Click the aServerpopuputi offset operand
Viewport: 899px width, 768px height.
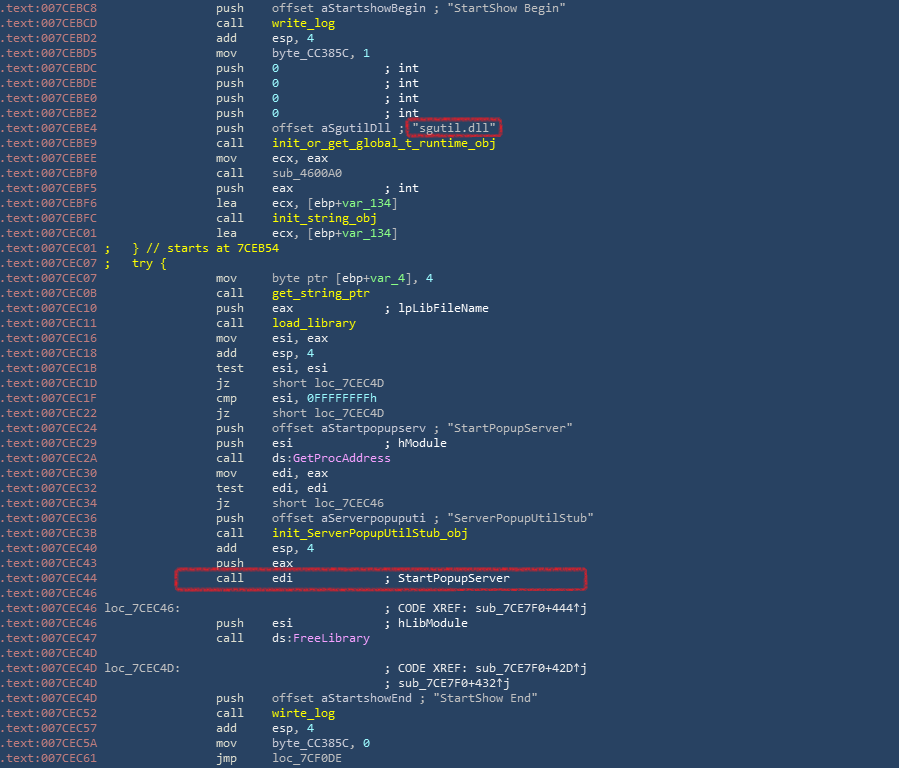[349, 519]
